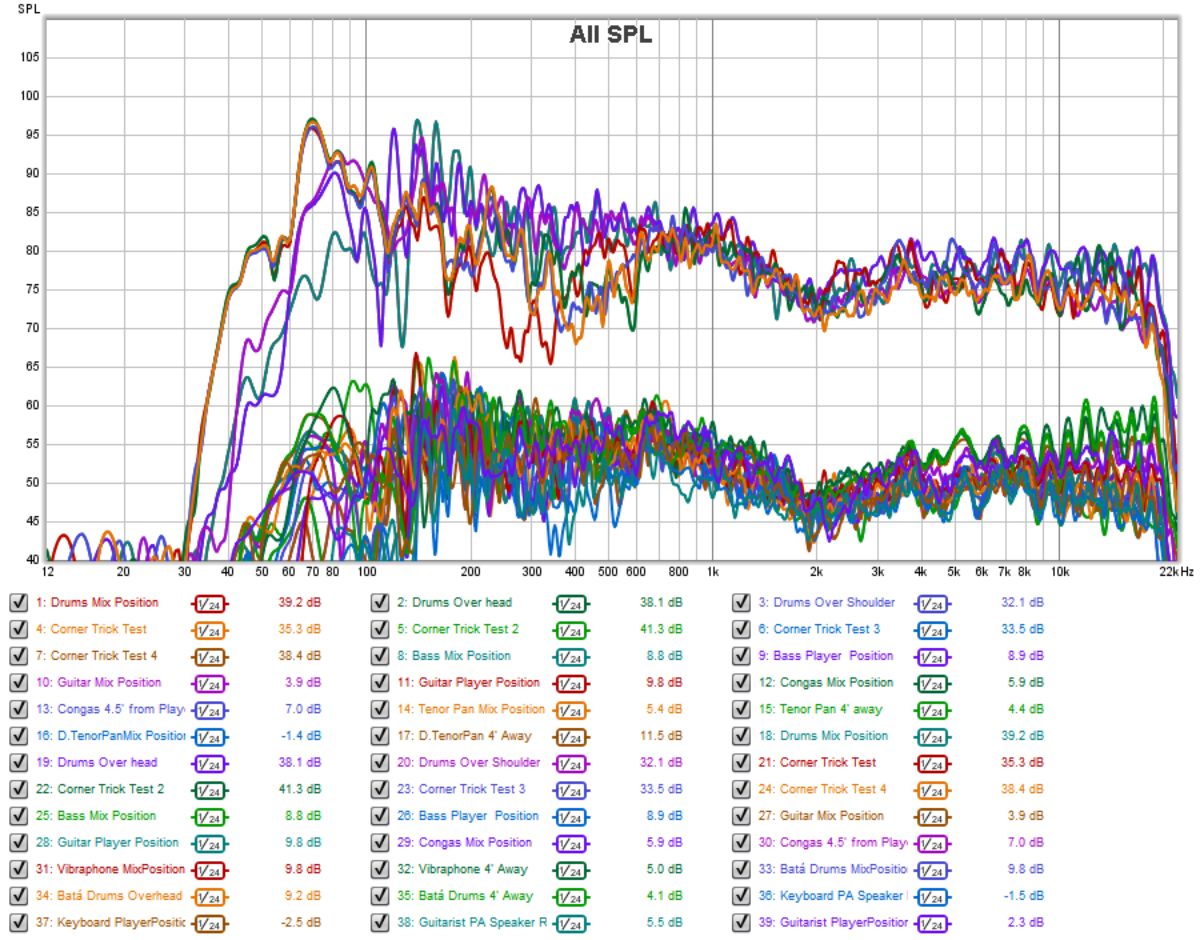Uncheck trace 2 Drums Over head checkbox
This screenshot has height=940, width=1200.
380,603
